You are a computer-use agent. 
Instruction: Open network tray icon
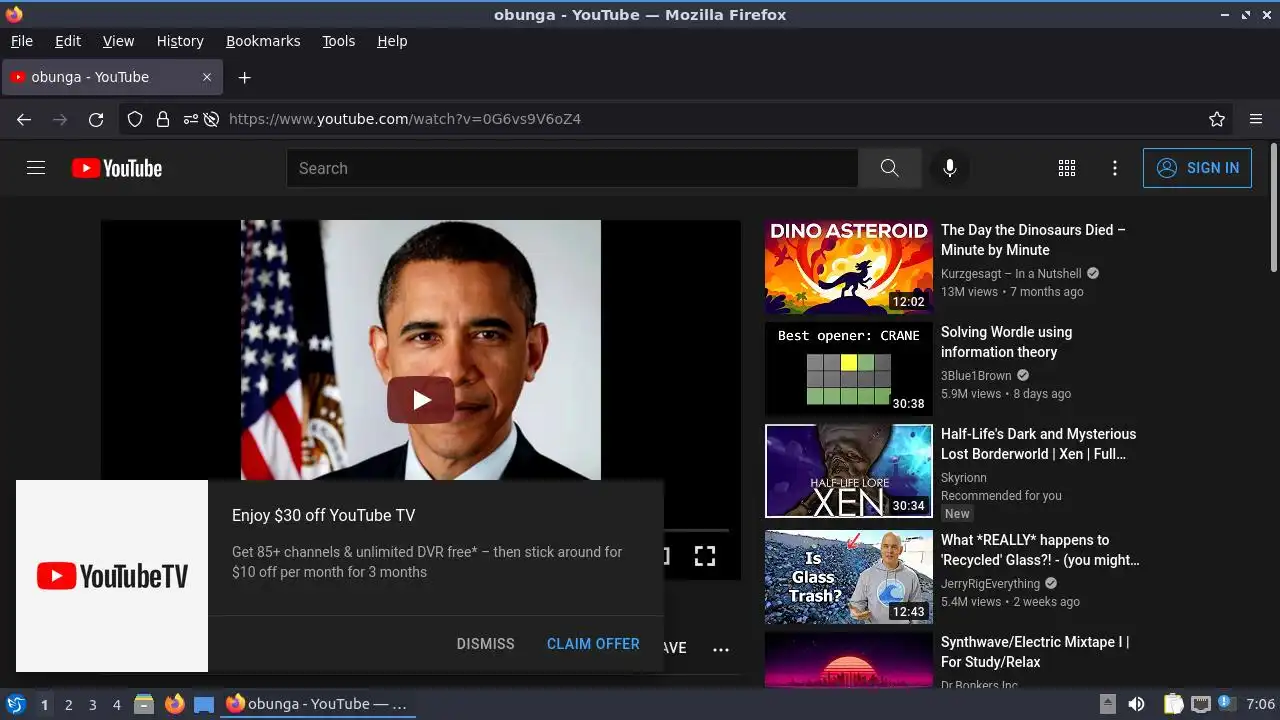click(1201, 704)
